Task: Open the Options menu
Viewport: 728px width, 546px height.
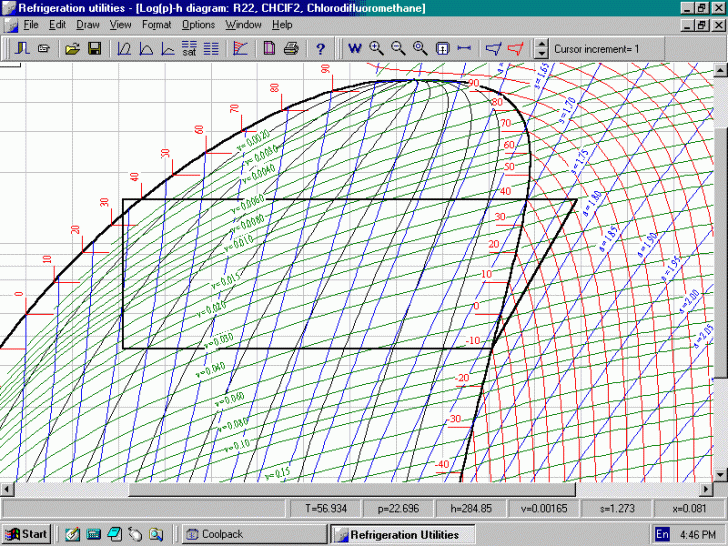Action: pos(198,25)
